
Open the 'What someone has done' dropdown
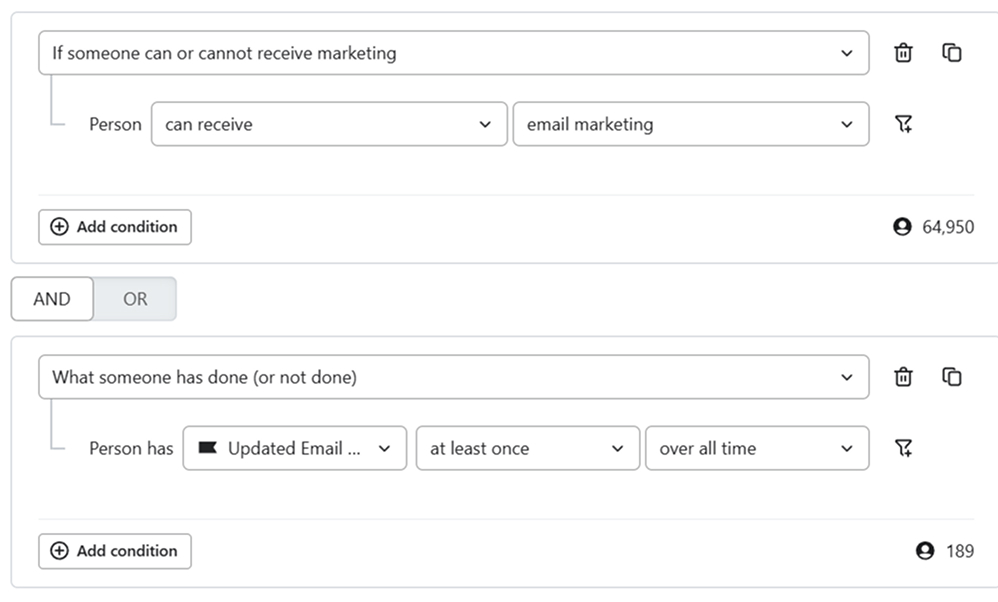tap(453, 377)
